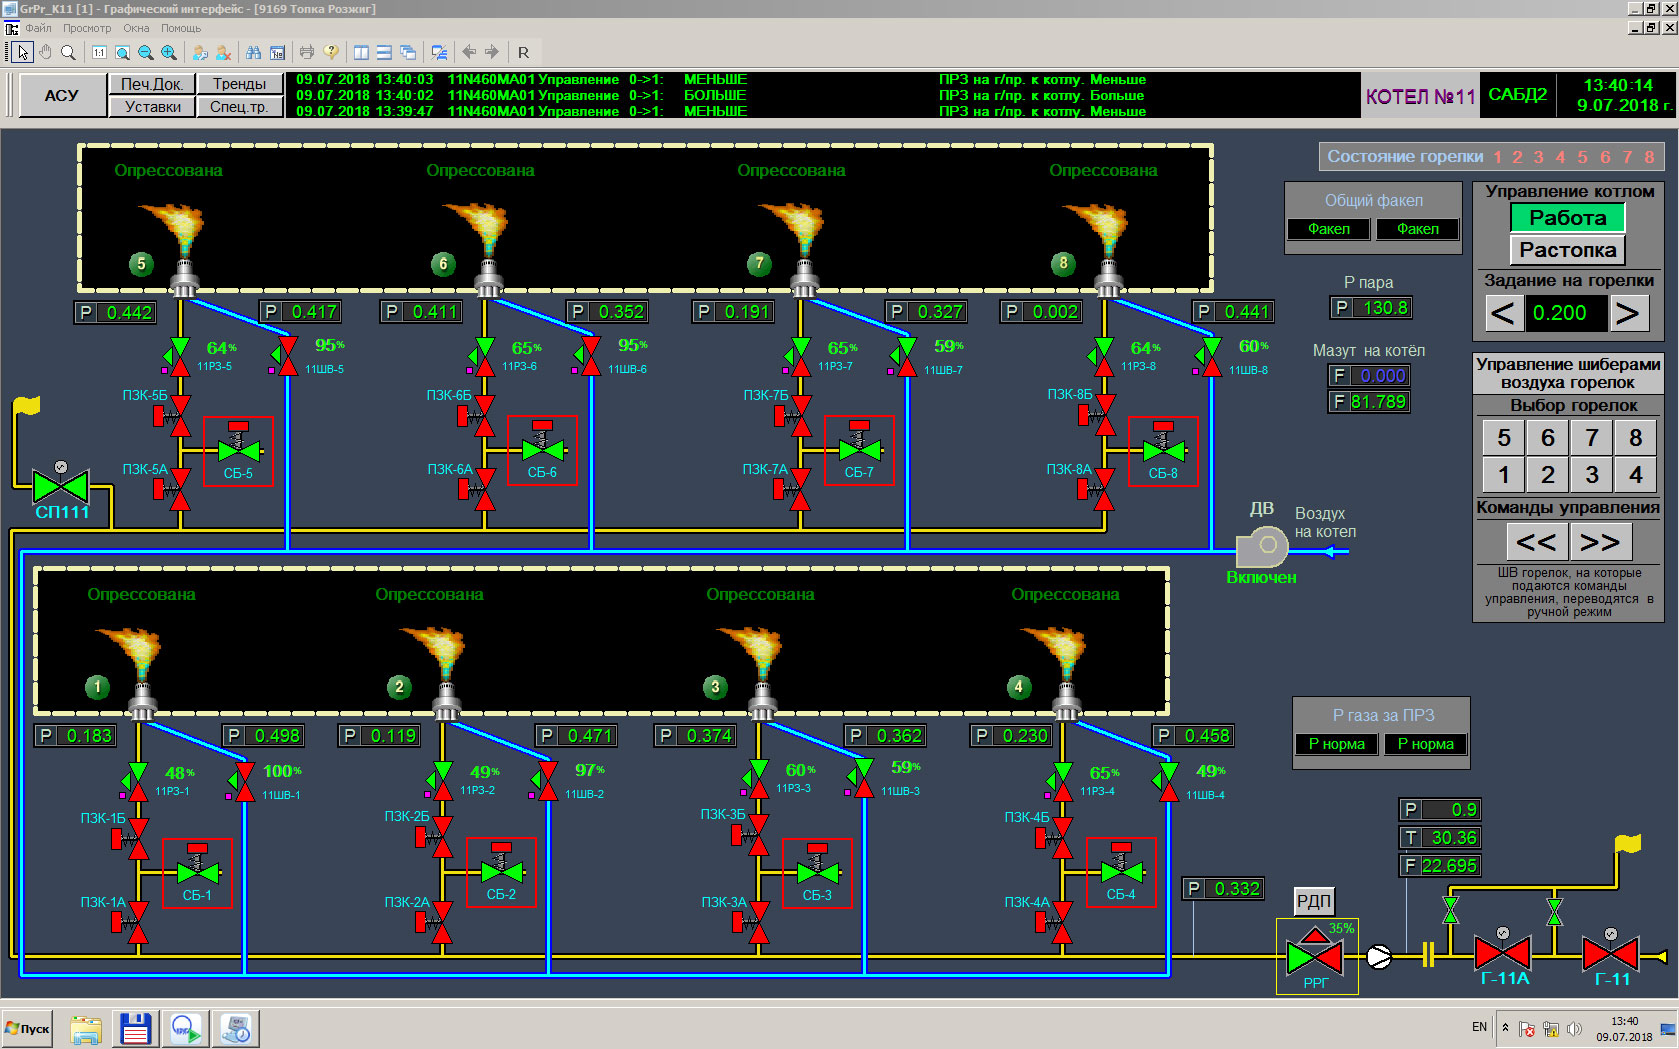Click the binoculars search icon
The width and height of the screenshot is (1679, 1049).
tap(253, 52)
